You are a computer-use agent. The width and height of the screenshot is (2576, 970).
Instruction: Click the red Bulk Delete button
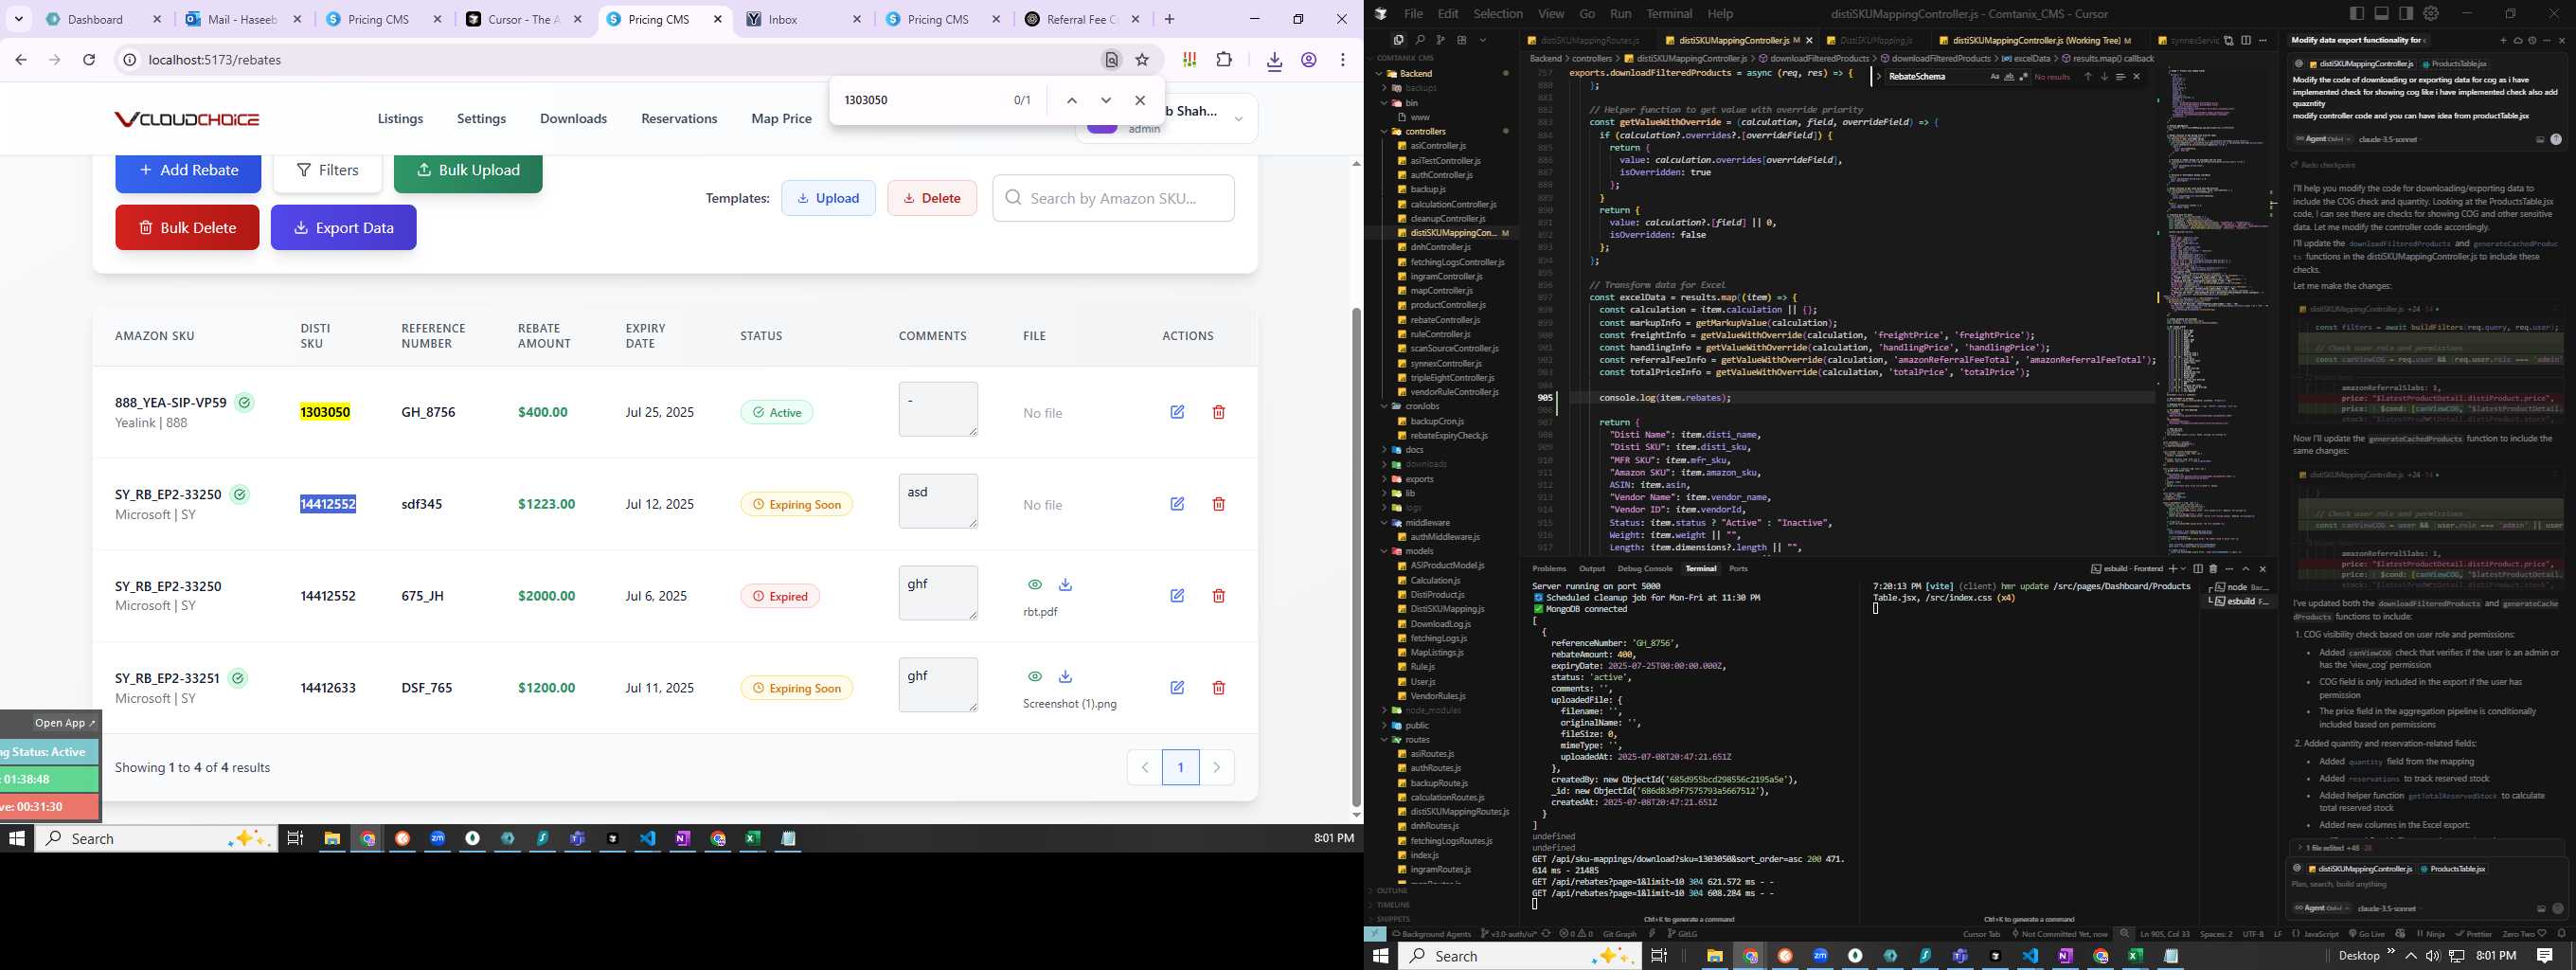187,228
